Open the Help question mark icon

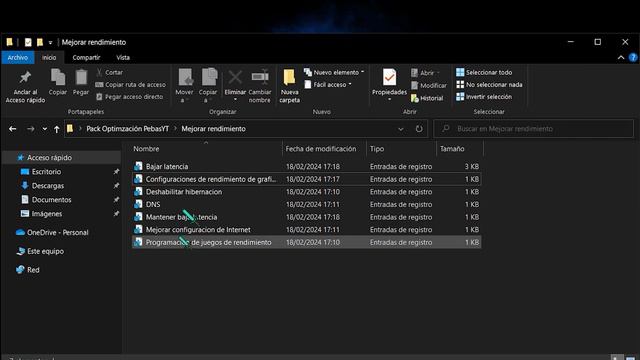(633, 58)
